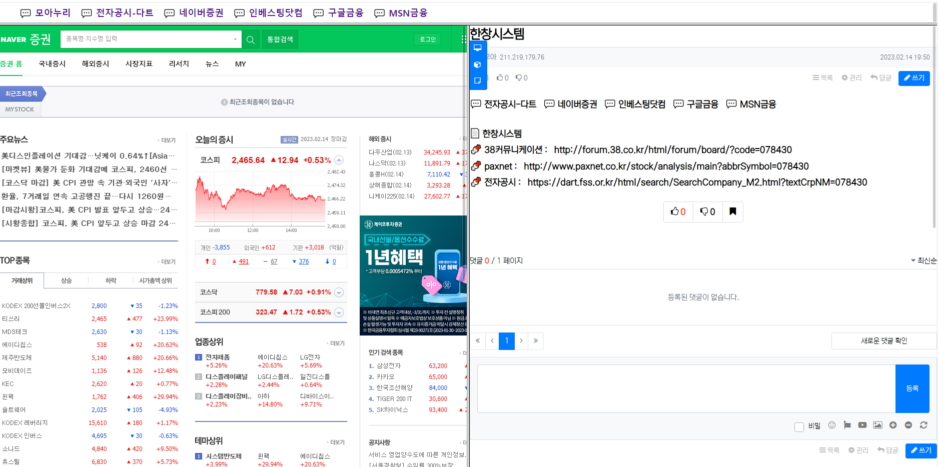Go to previous comment page arrow

[492, 341]
